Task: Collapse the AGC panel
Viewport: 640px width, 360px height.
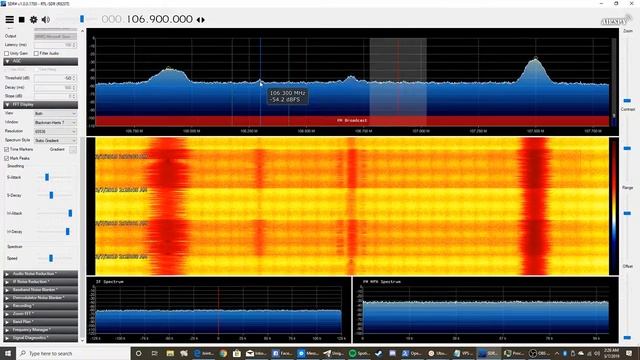Action: [40, 61]
